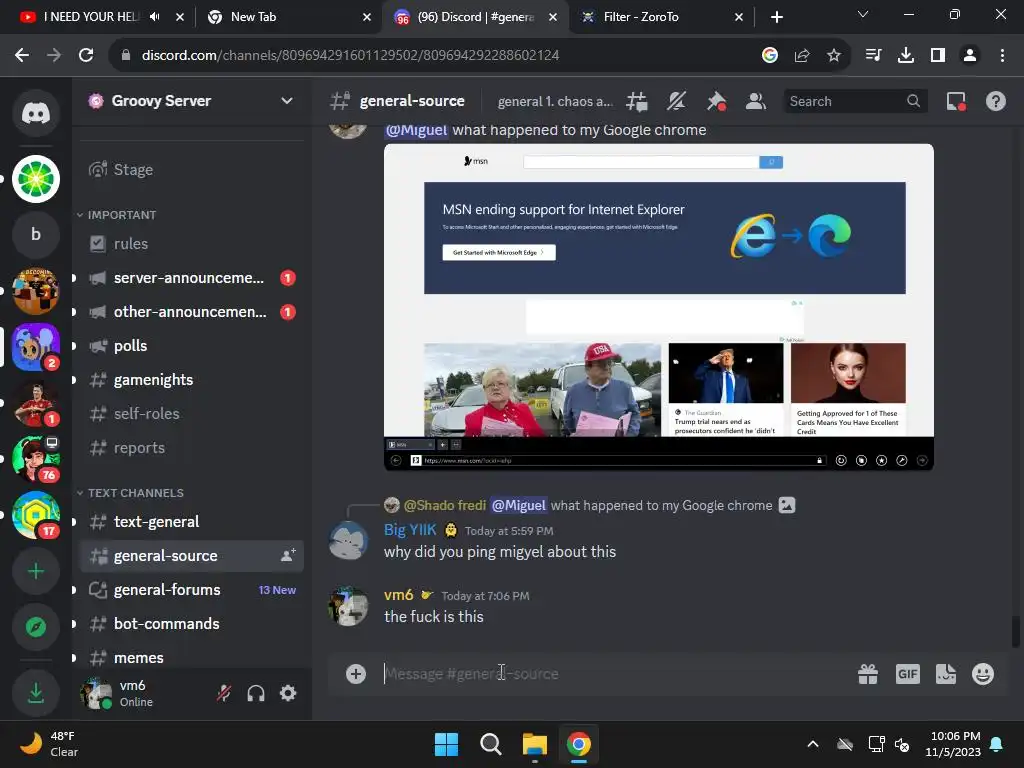Open Windows Start menu
This screenshot has height=768, width=1024.
(446, 744)
